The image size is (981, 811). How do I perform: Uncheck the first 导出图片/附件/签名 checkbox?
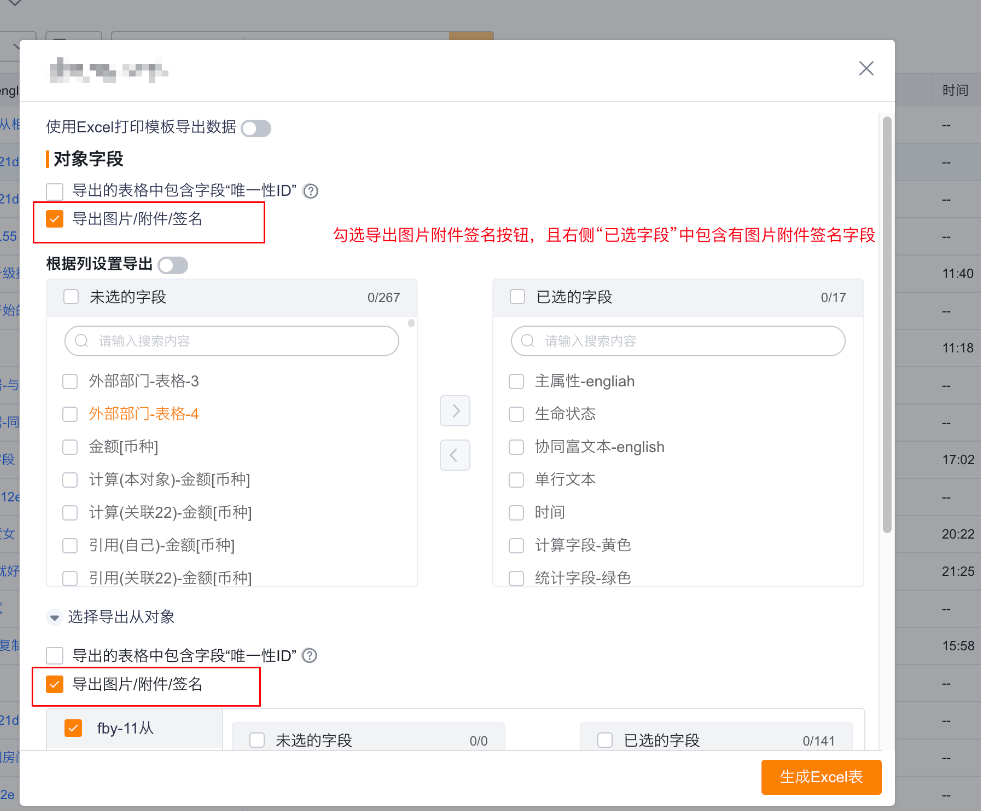point(55,219)
